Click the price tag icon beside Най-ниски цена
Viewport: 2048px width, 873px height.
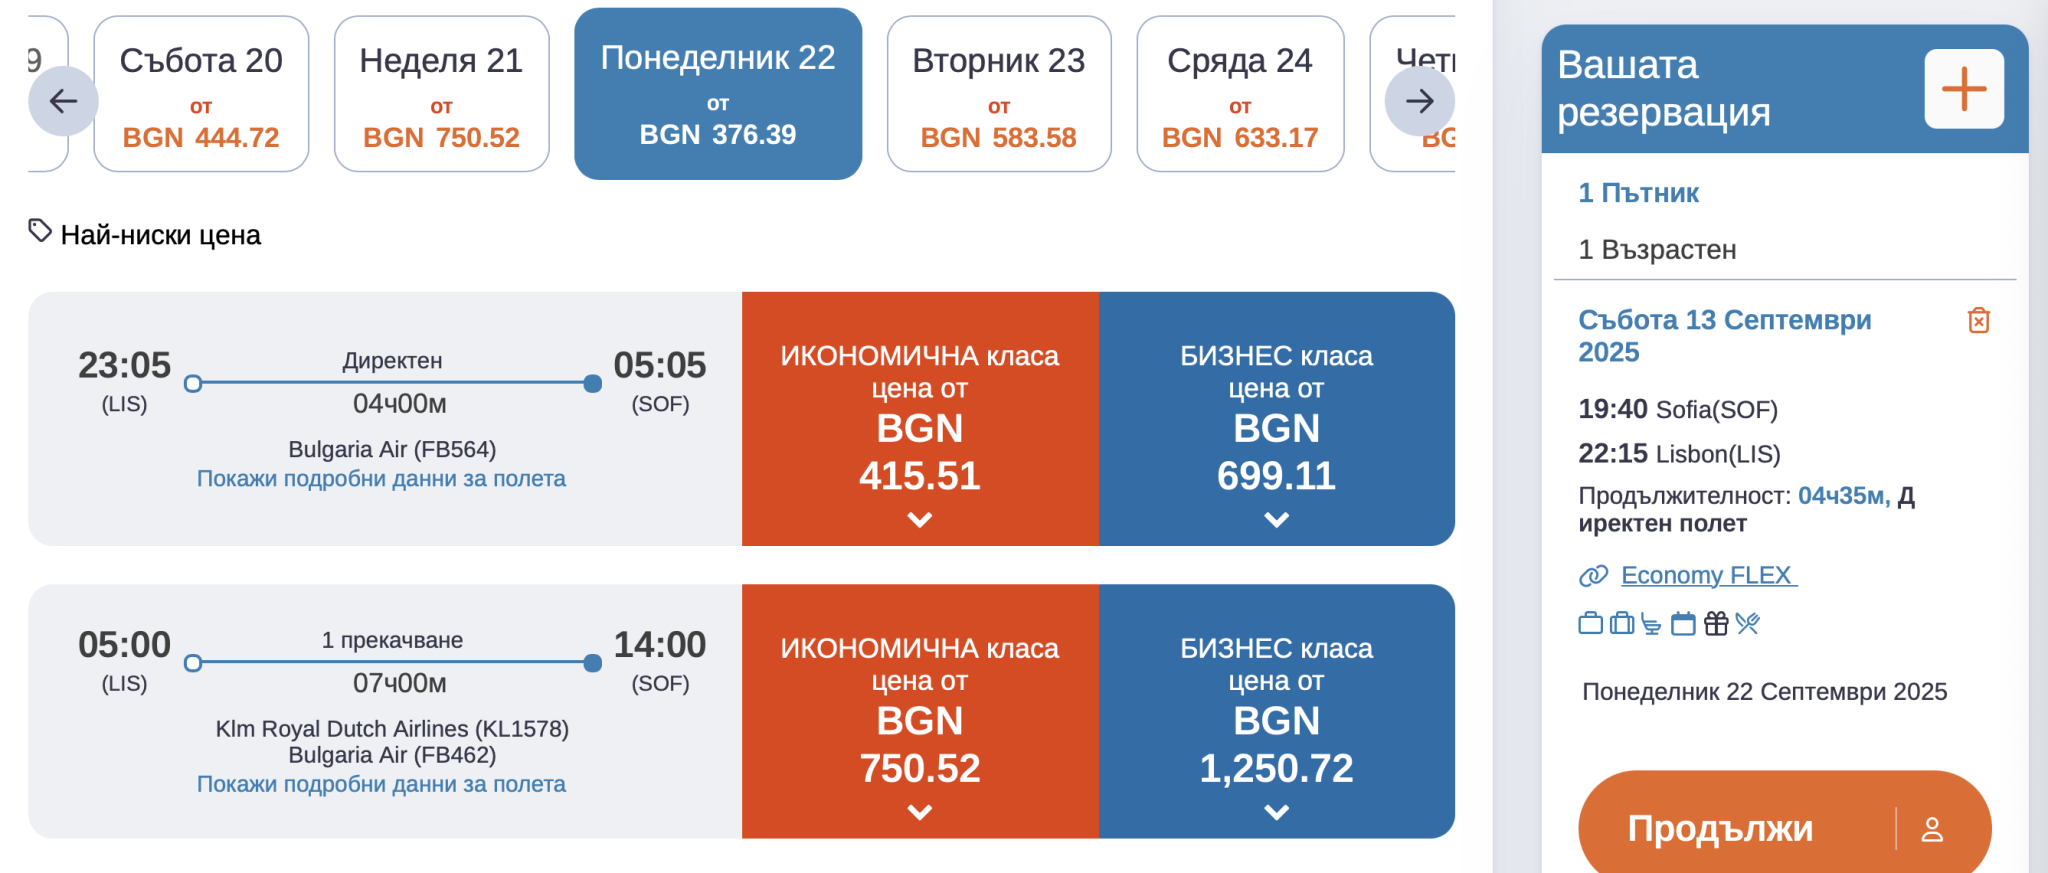click(40, 232)
